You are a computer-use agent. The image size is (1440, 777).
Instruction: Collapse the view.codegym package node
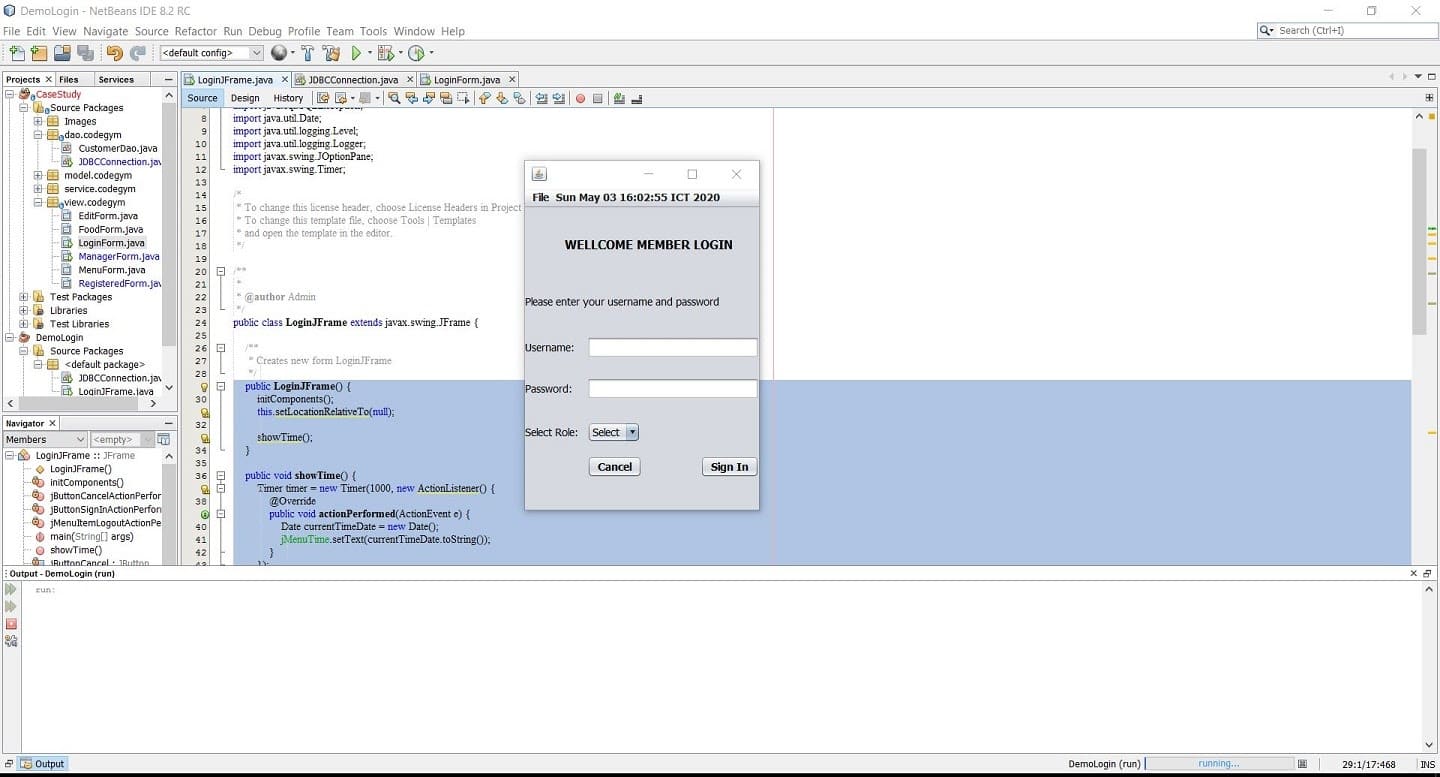[x=38, y=202]
